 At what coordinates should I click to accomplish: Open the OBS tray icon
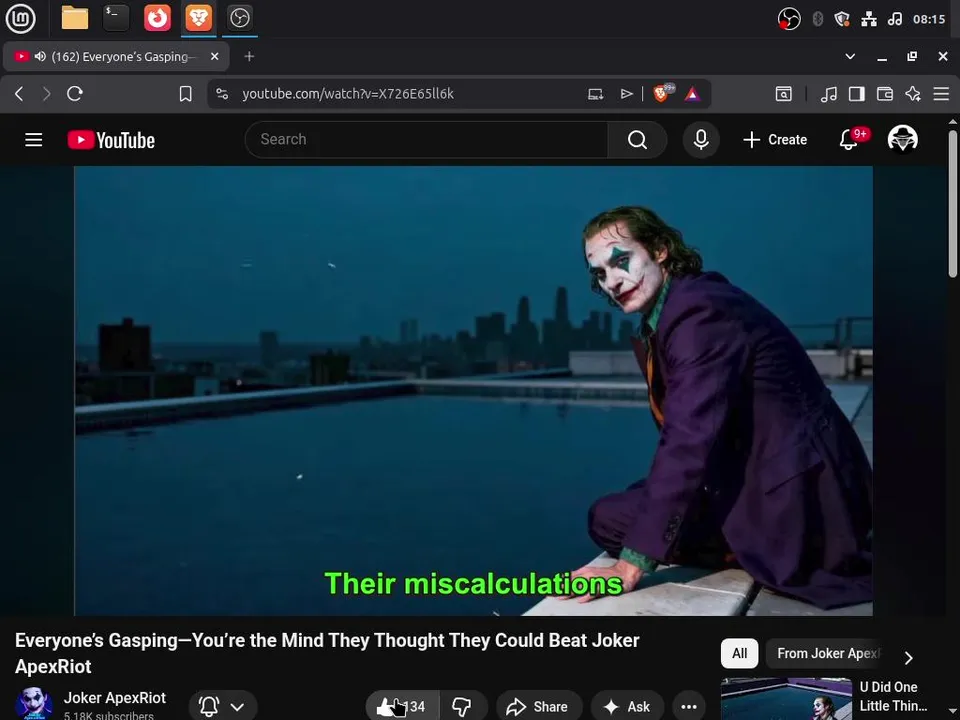click(x=789, y=19)
